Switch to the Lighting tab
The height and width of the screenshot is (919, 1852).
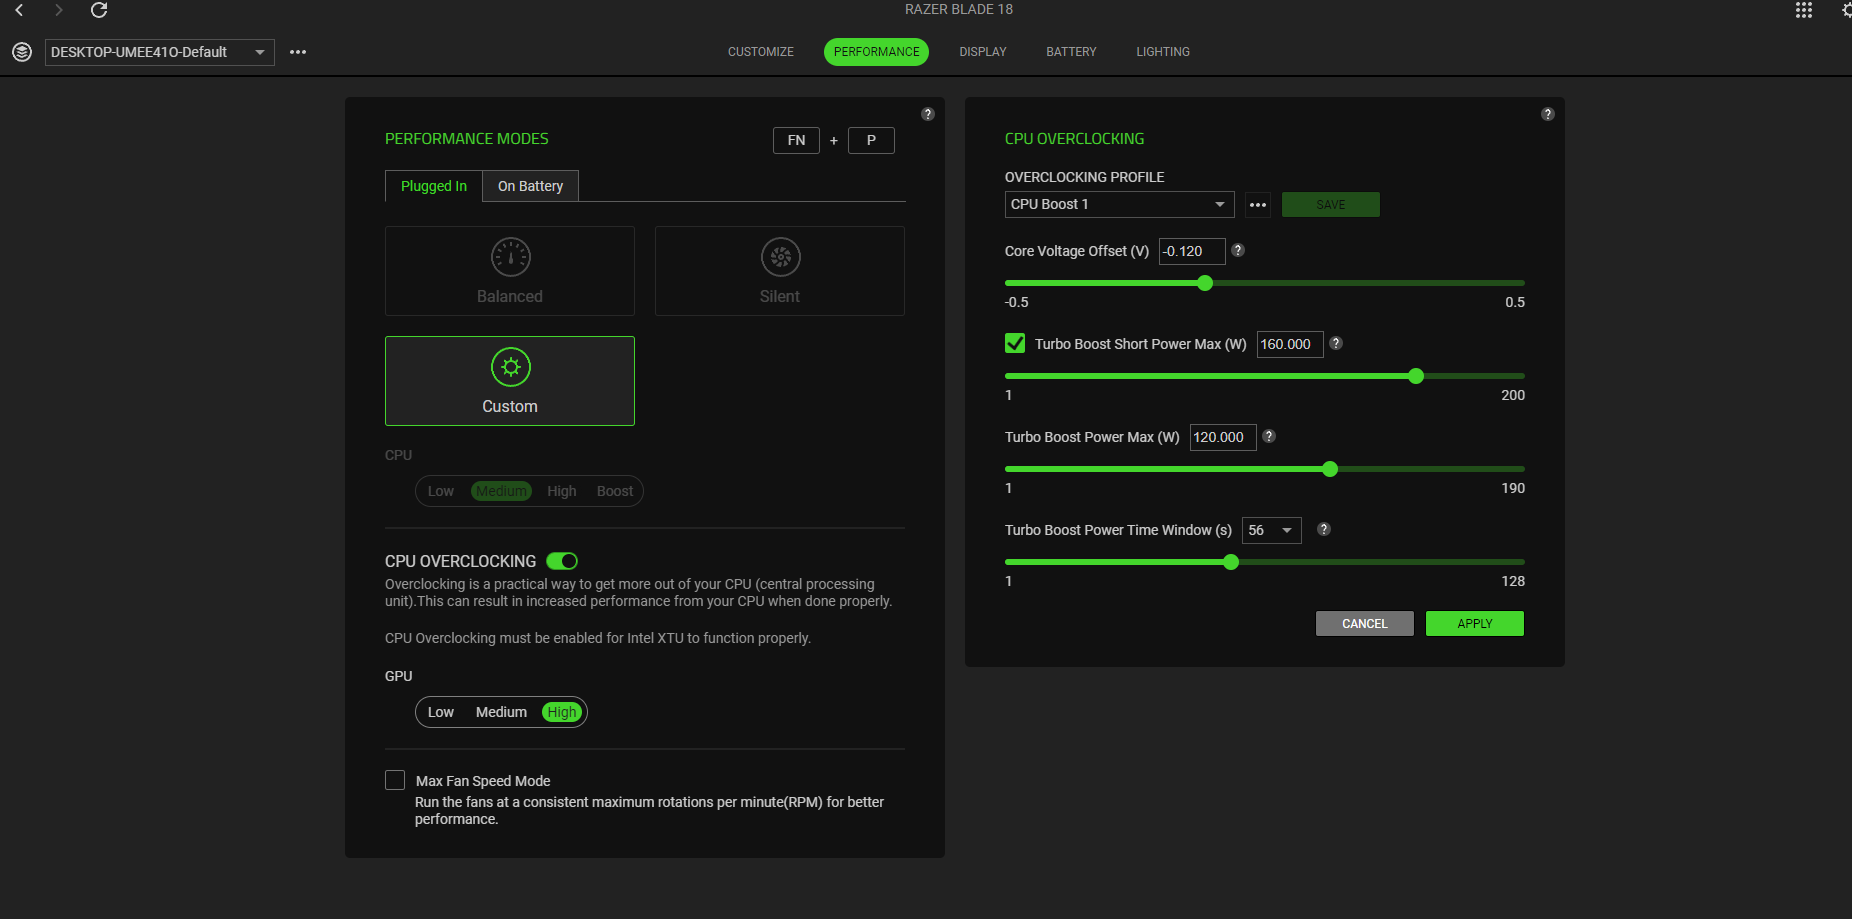1163,52
